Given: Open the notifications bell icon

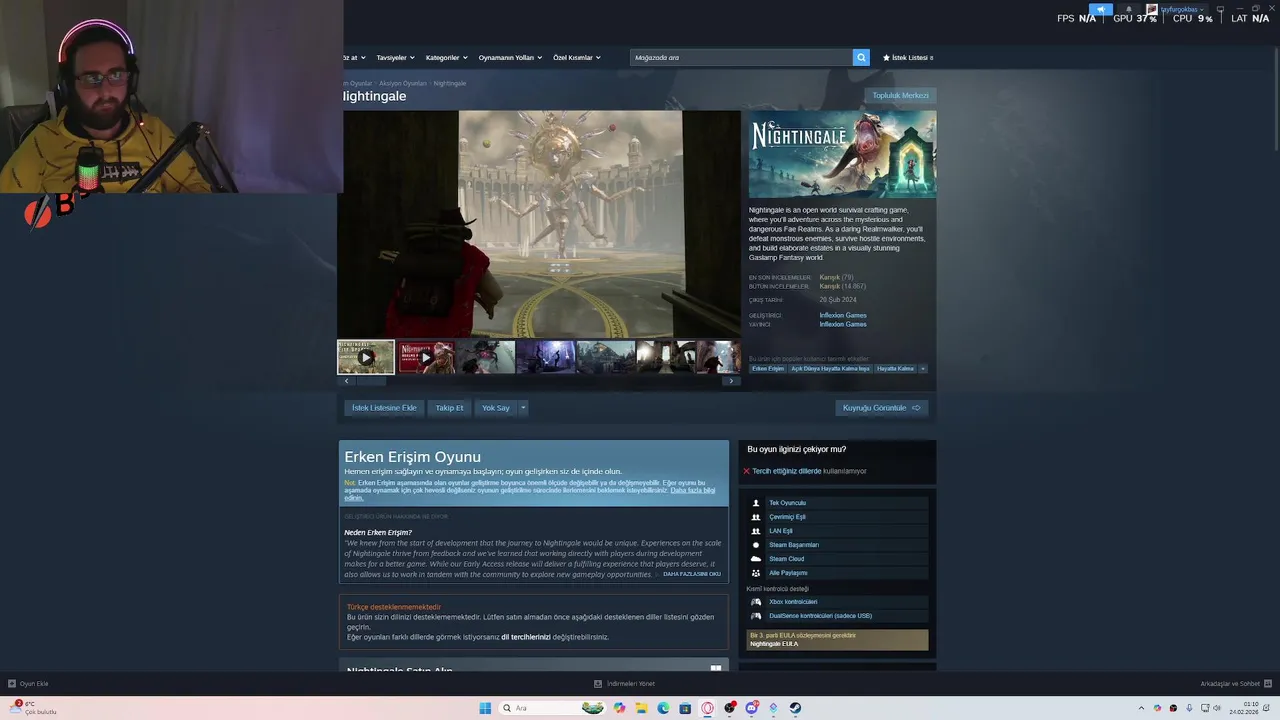Looking at the screenshot, I should [1129, 10].
